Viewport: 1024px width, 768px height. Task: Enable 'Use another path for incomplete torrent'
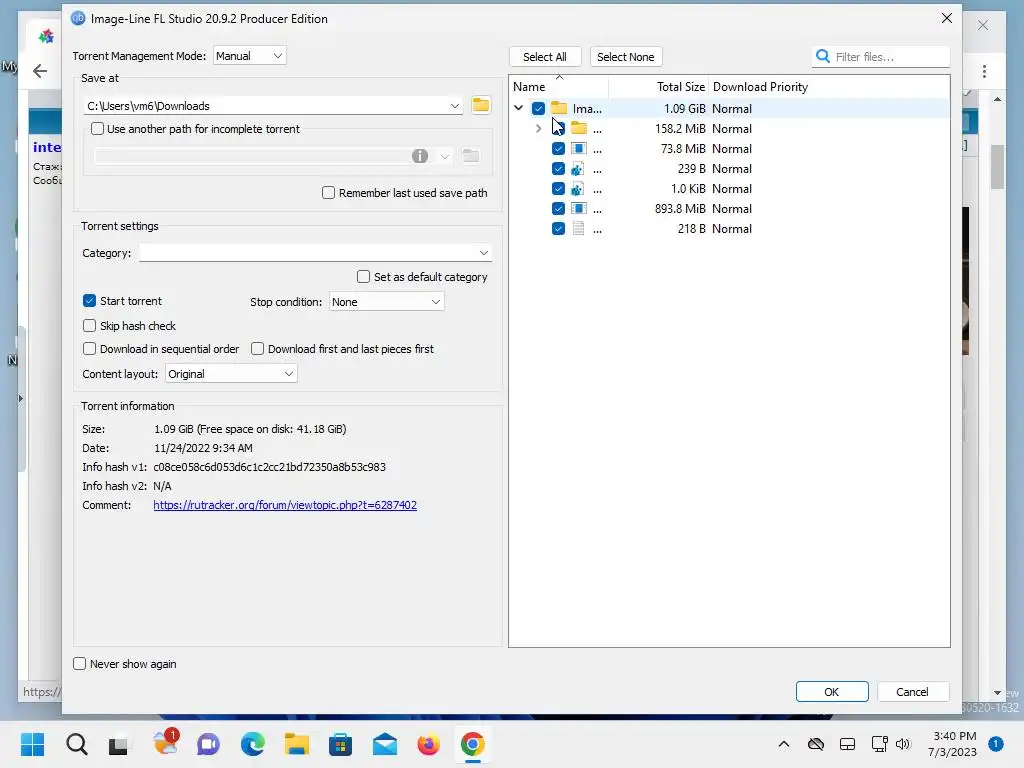pos(97,129)
